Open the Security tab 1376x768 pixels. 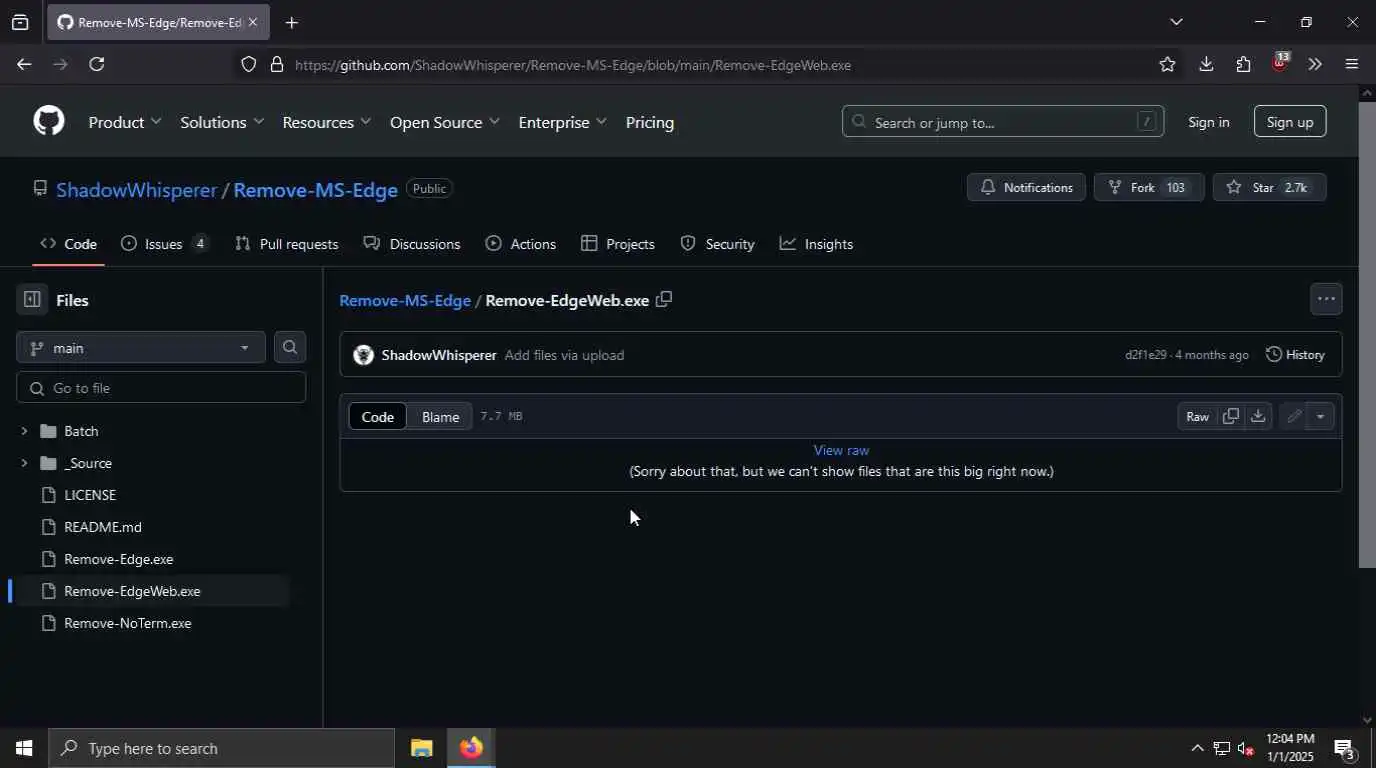(x=717, y=244)
